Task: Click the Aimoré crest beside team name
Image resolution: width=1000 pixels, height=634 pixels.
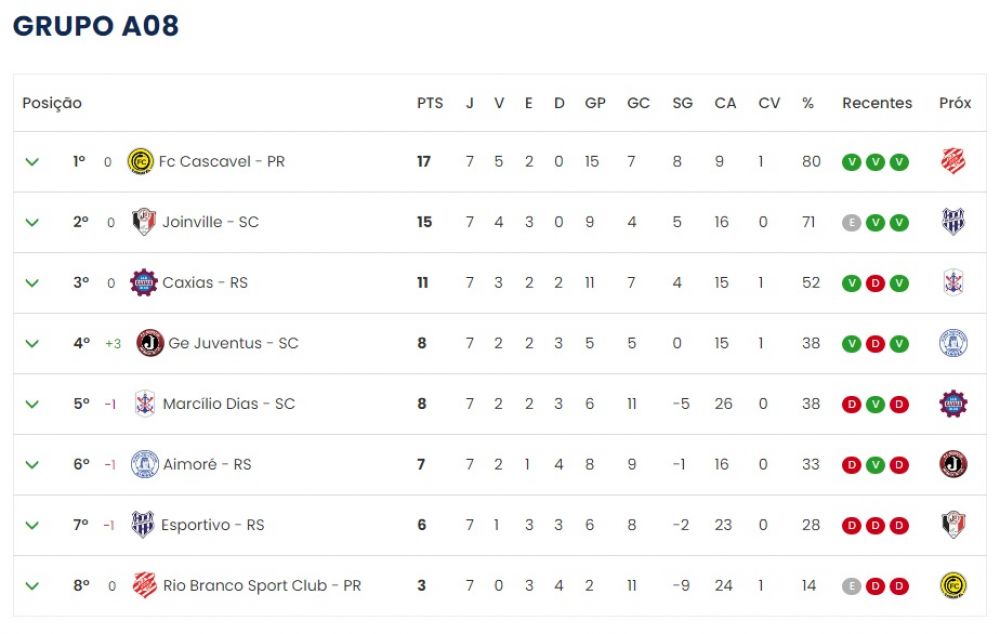Action: pos(144,464)
